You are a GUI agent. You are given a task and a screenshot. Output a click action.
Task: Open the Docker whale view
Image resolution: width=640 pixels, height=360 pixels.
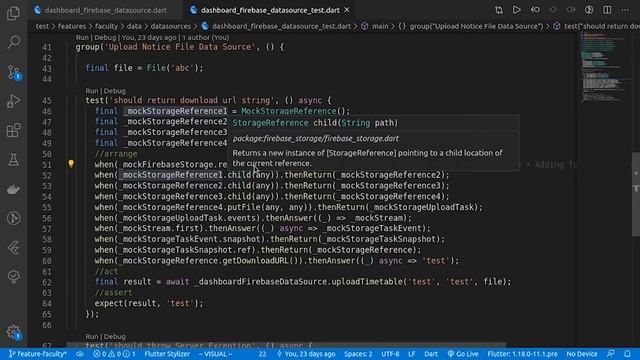(x=13, y=189)
